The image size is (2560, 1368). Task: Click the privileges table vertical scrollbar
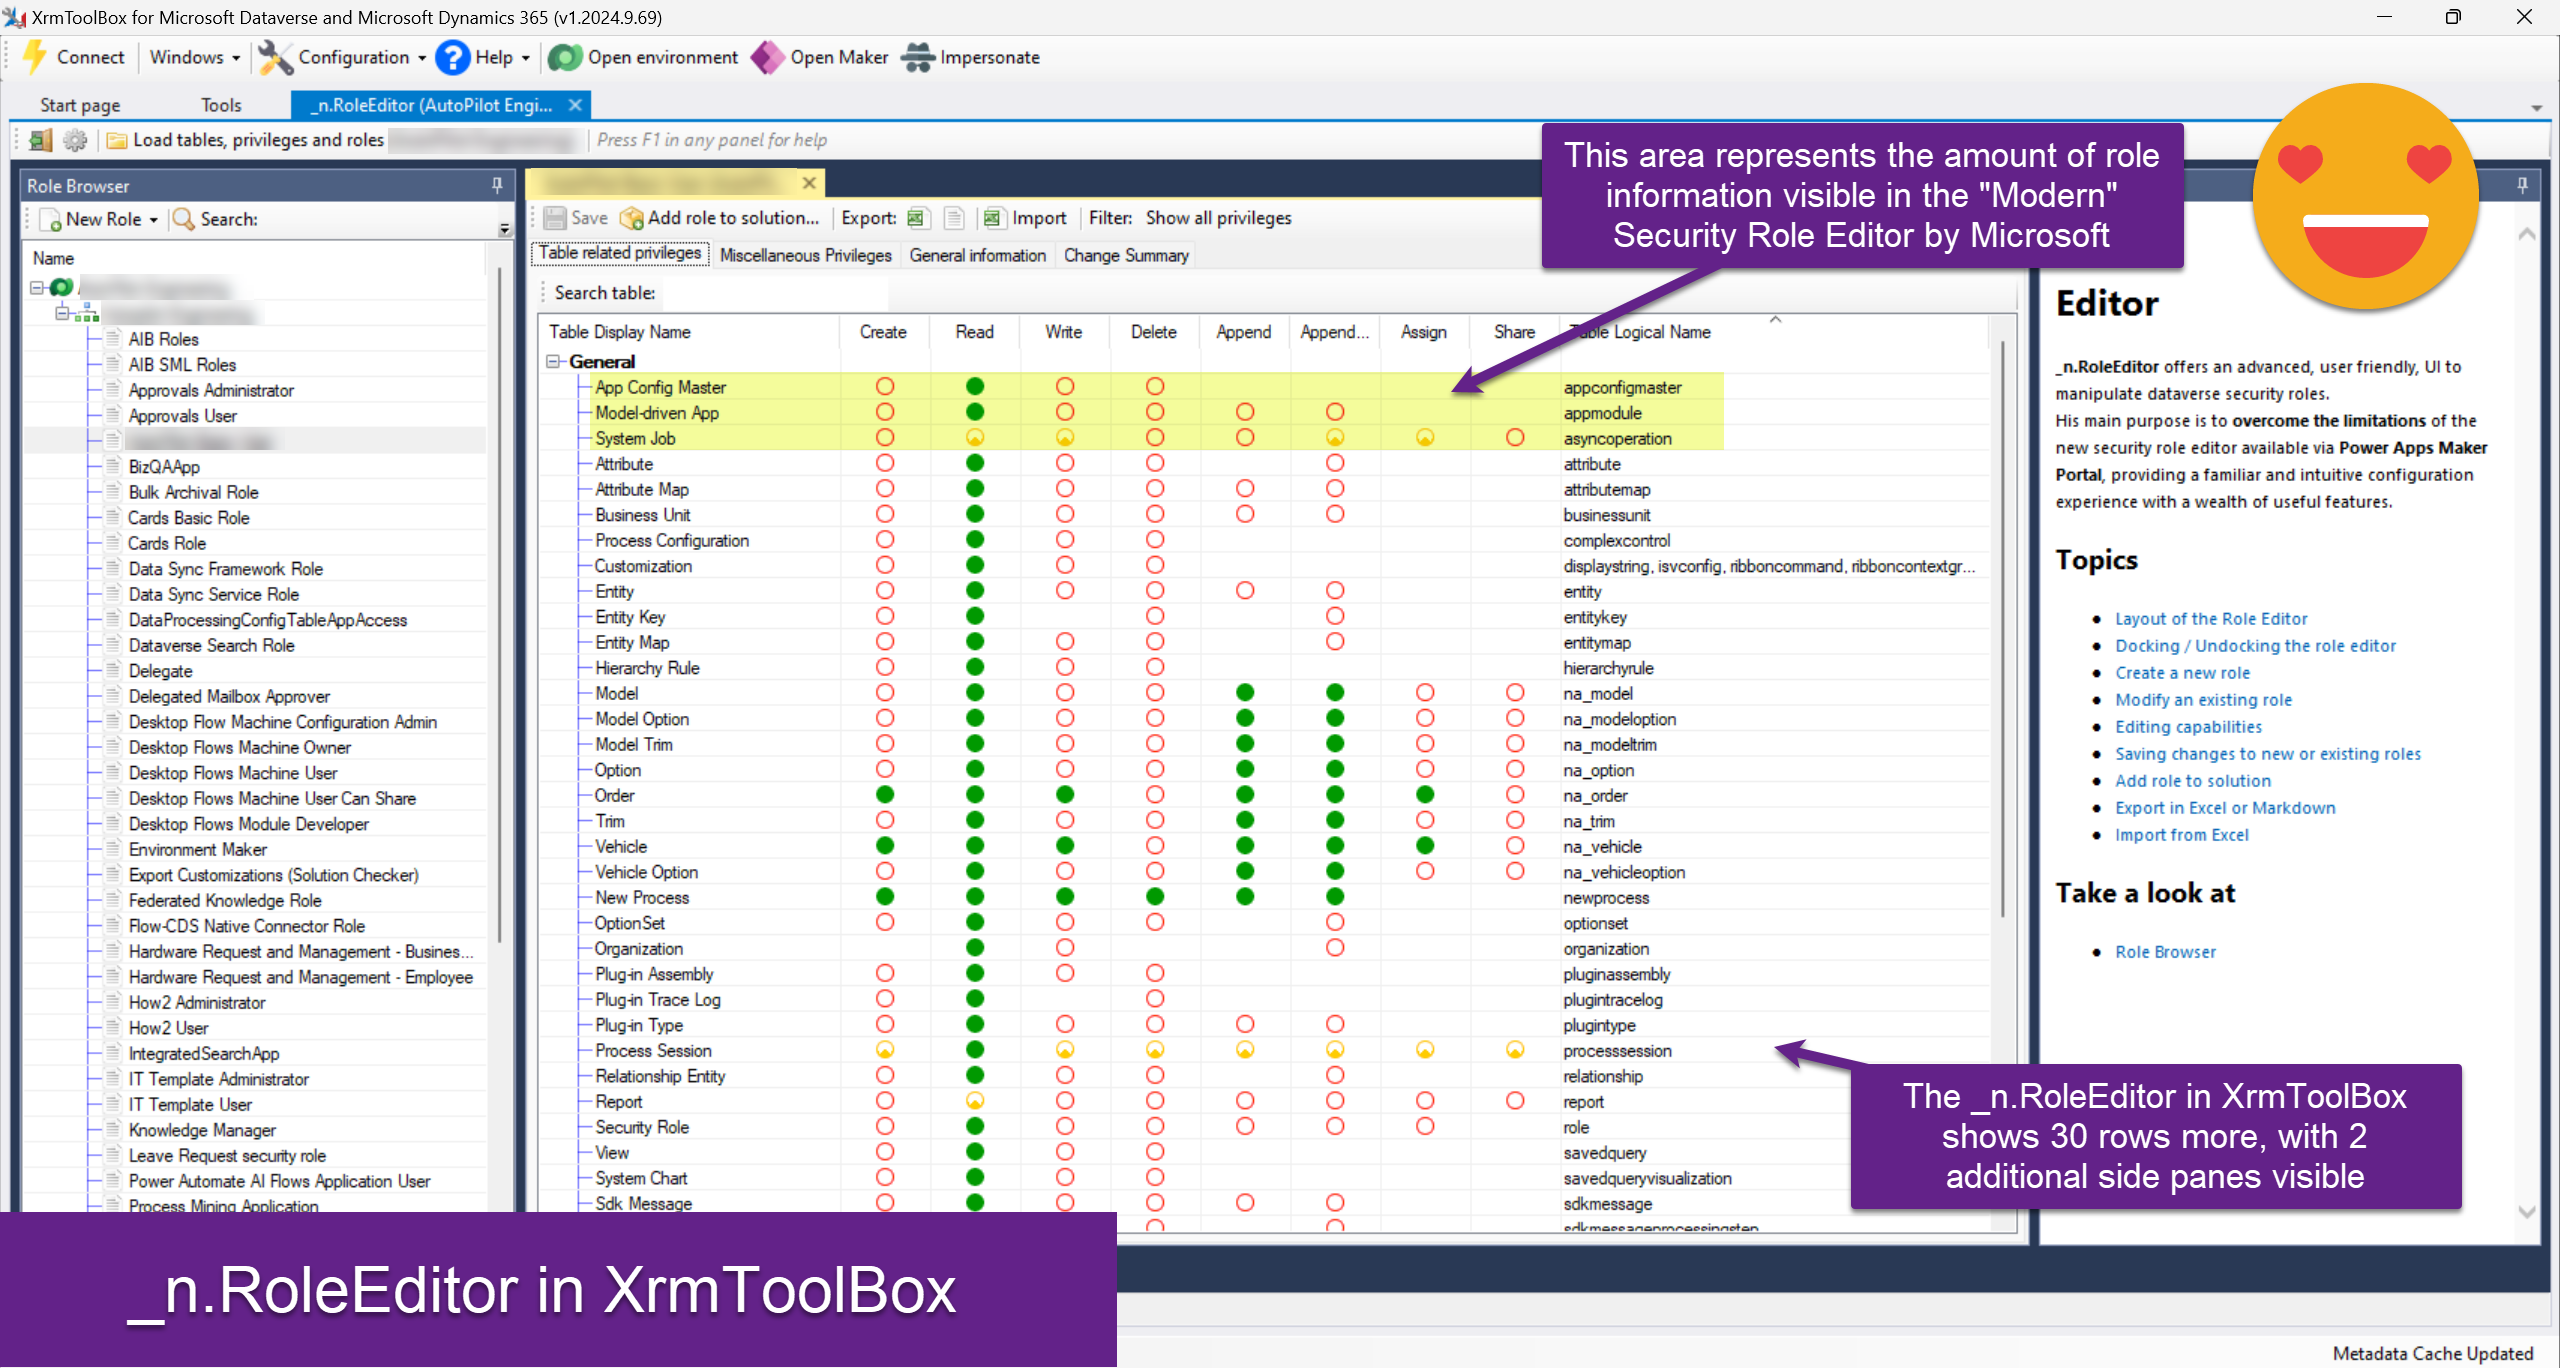[2002, 630]
